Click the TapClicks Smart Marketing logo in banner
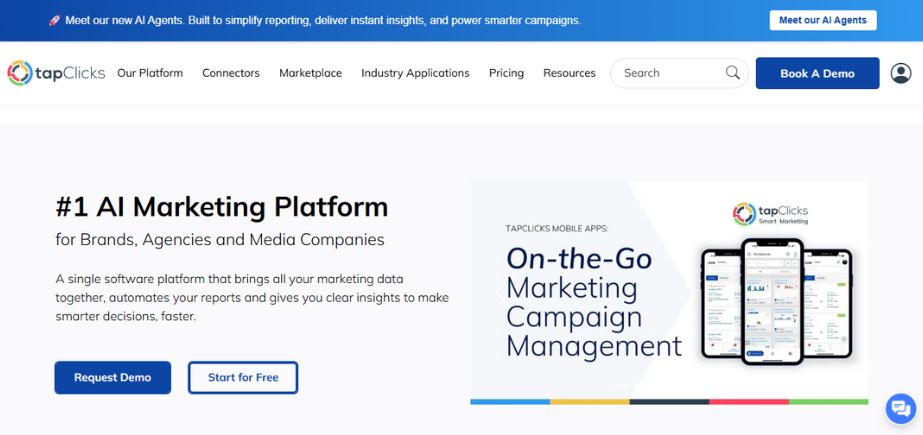The width and height of the screenshot is (923, 435). point(771,214)
